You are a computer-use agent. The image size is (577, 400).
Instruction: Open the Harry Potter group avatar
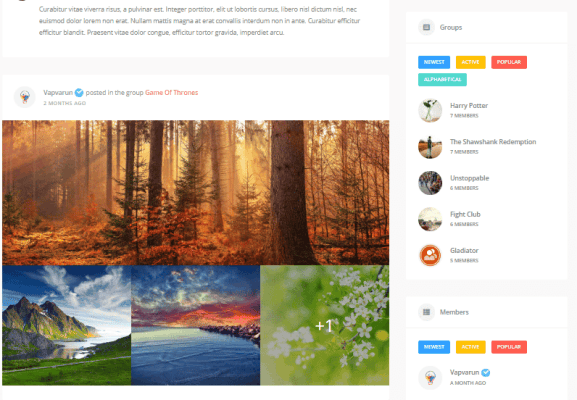430,110
